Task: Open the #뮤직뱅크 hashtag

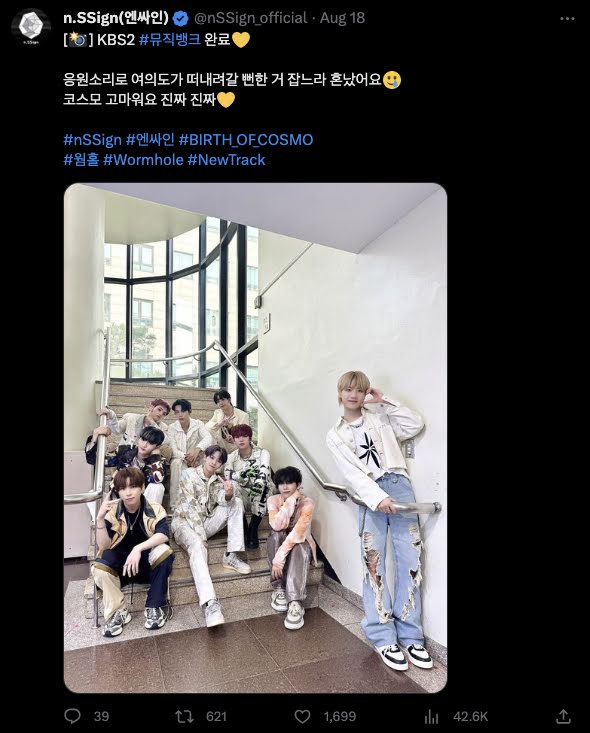Action: click(x=170, y=39)
